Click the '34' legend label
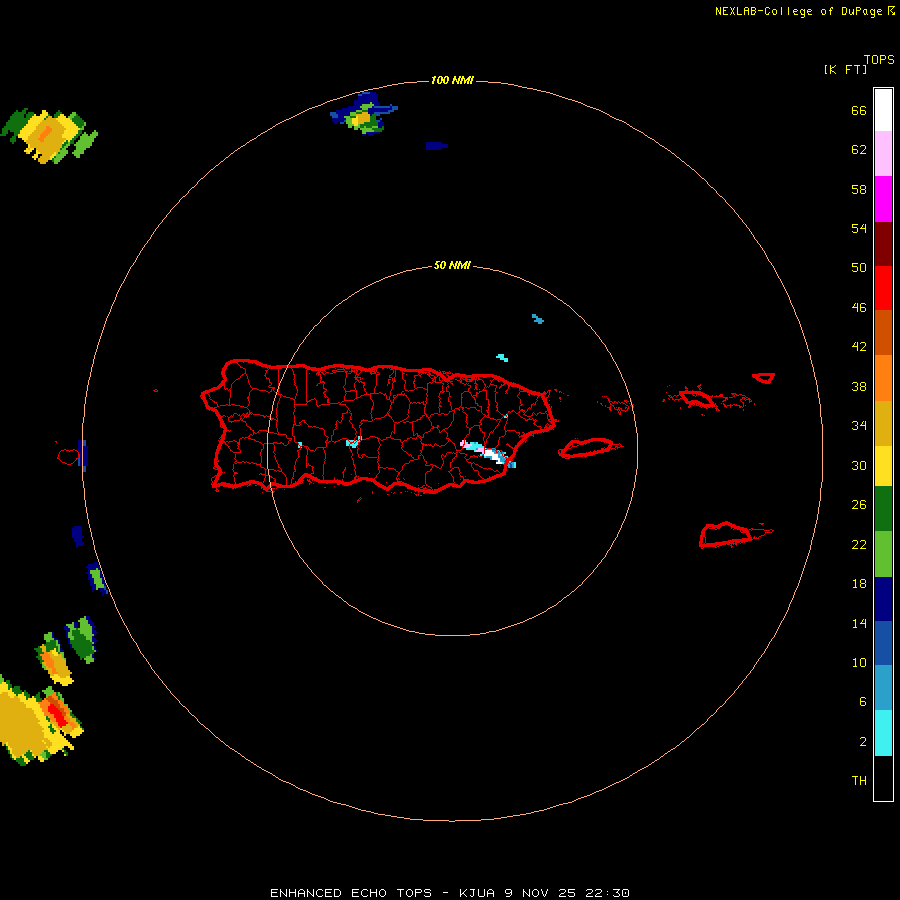Screen dimensions: 900x900 [x=859, y=426]
